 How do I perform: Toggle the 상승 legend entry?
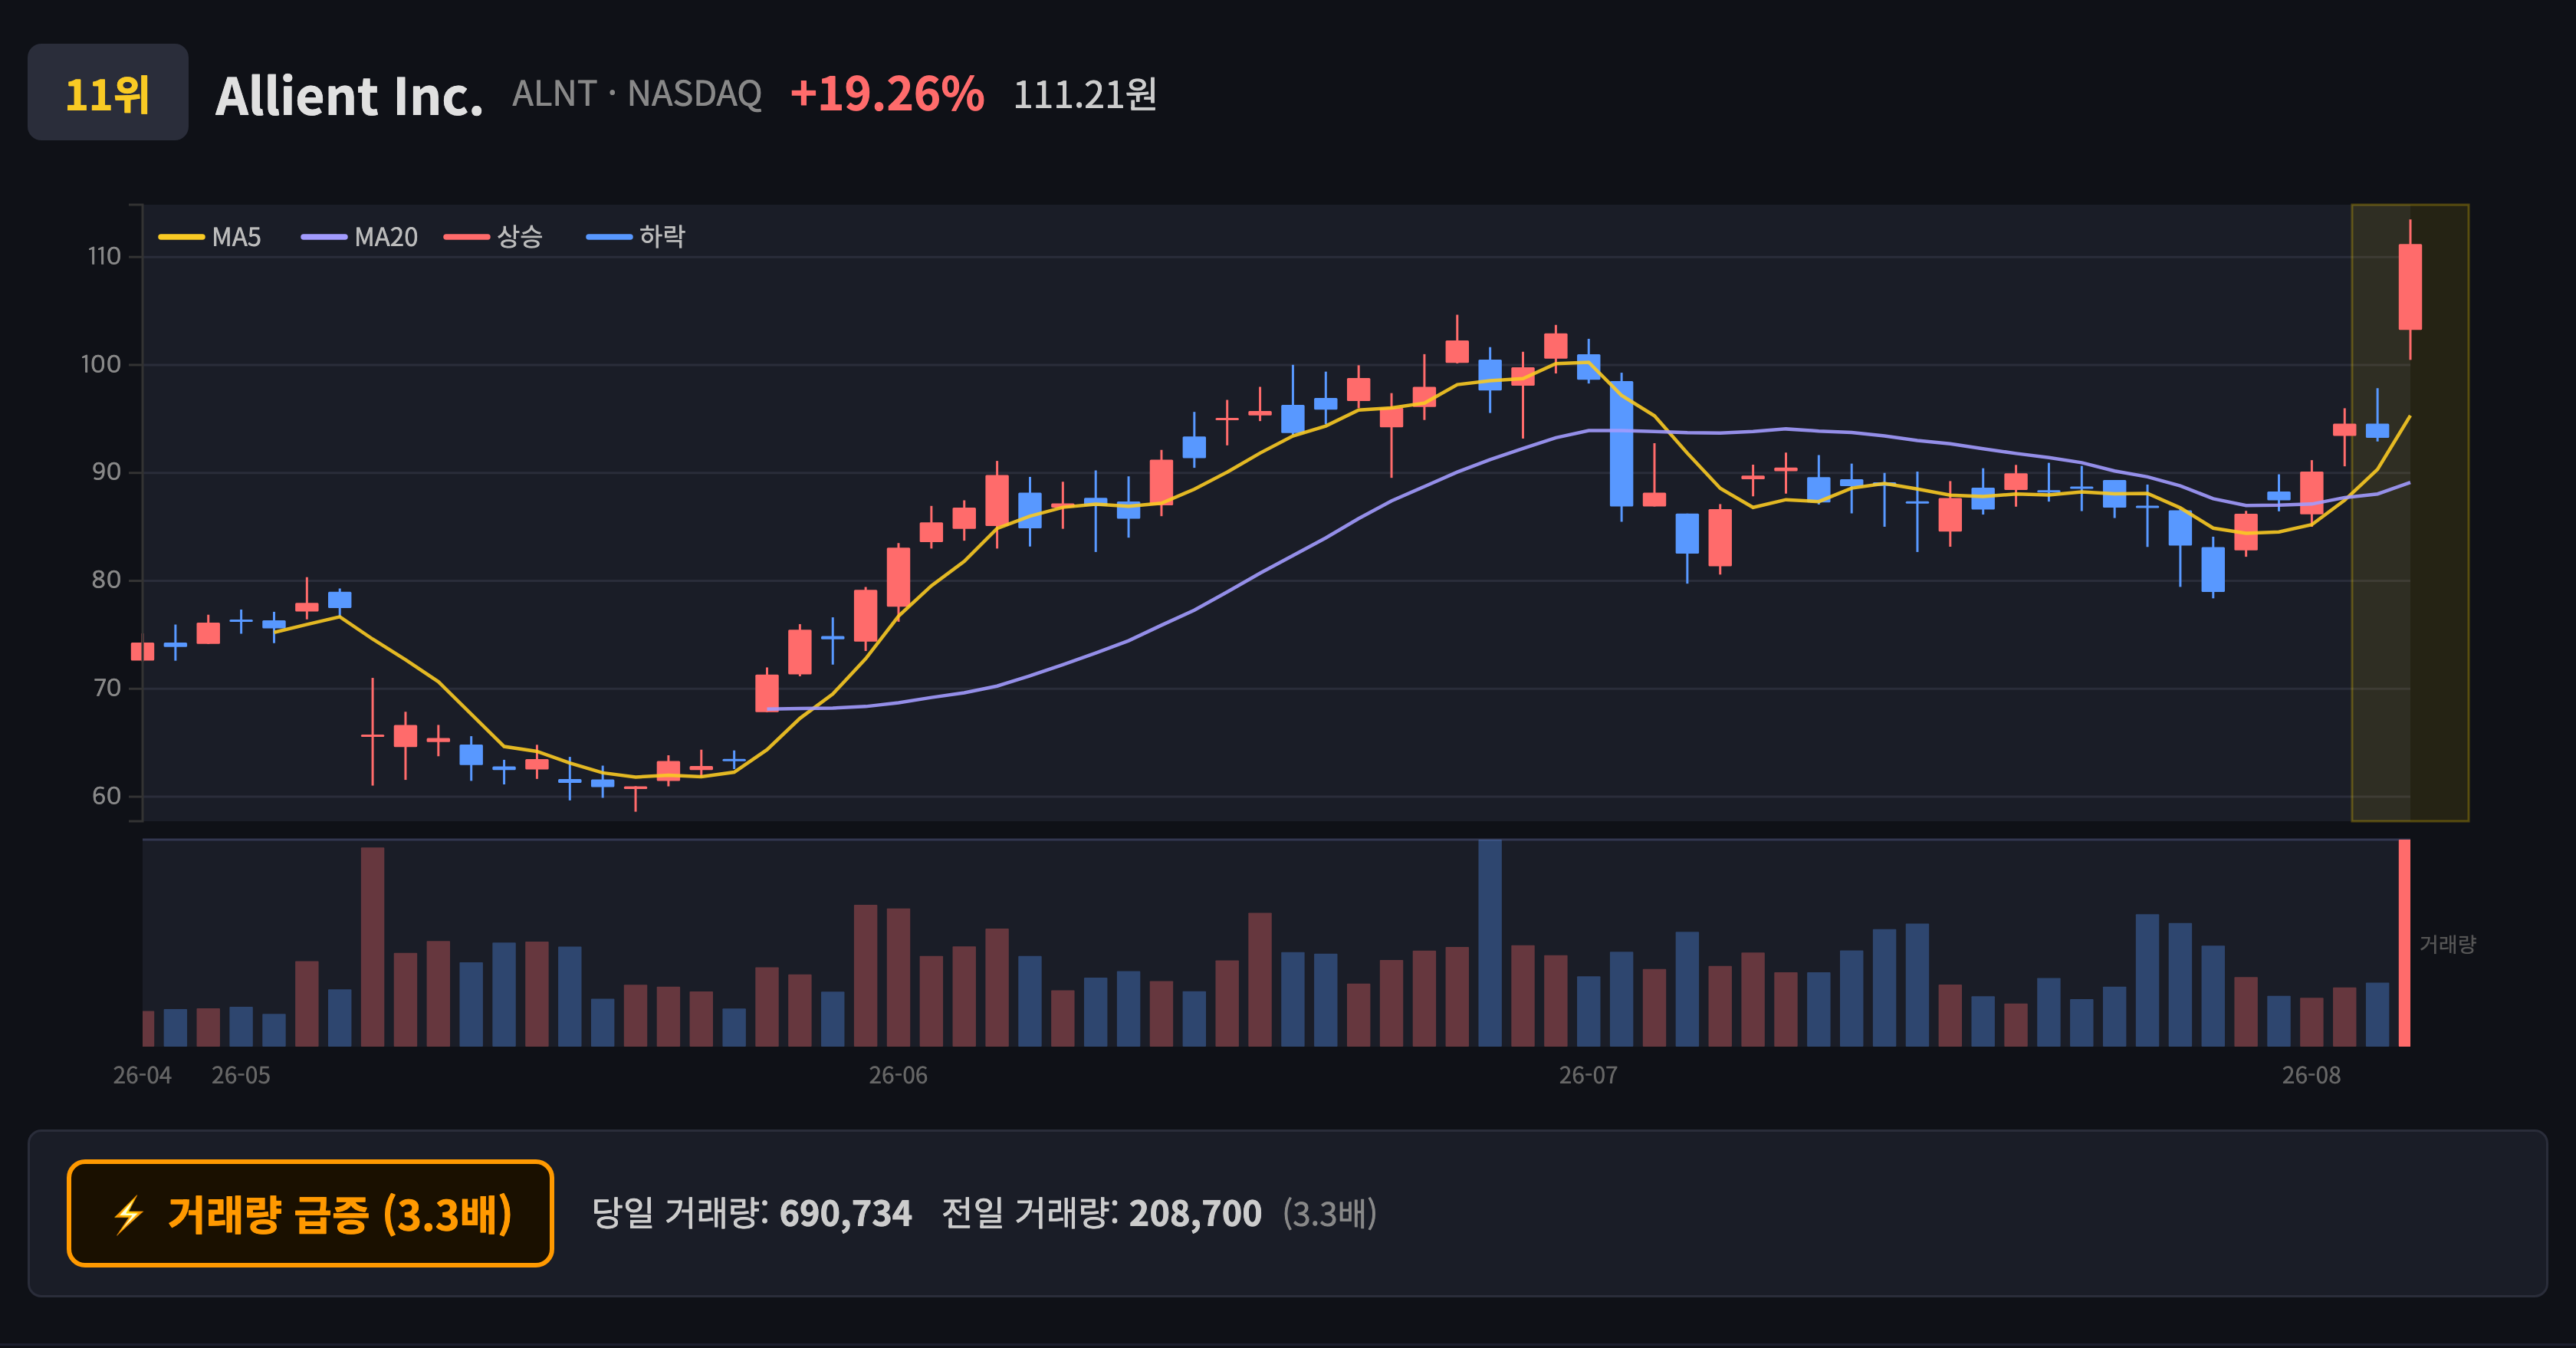[x=493, y=237]
